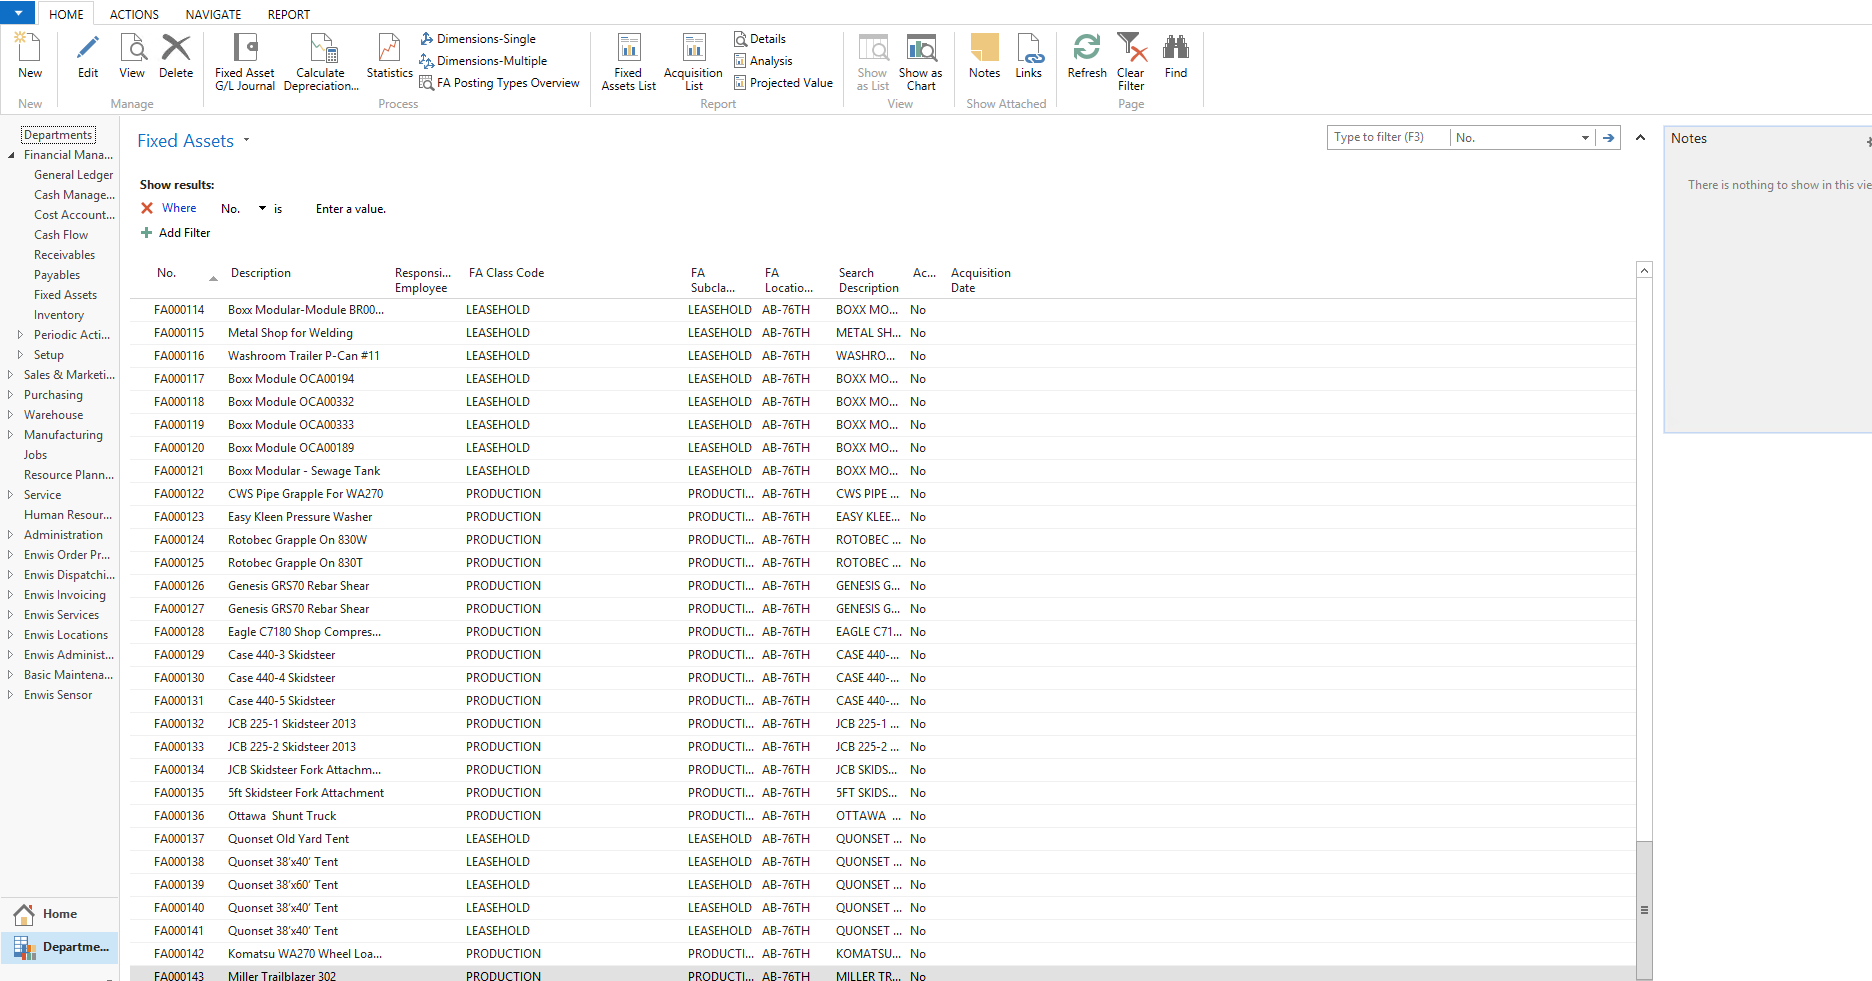Sort by Acquisition Date column header
Image resolution: width=1872 pixels, height=981 pixels.
(x=980, y=280)
